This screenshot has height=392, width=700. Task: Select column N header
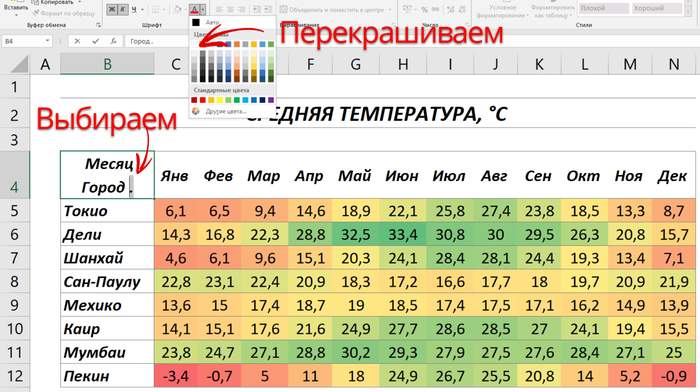coord(674,65)
